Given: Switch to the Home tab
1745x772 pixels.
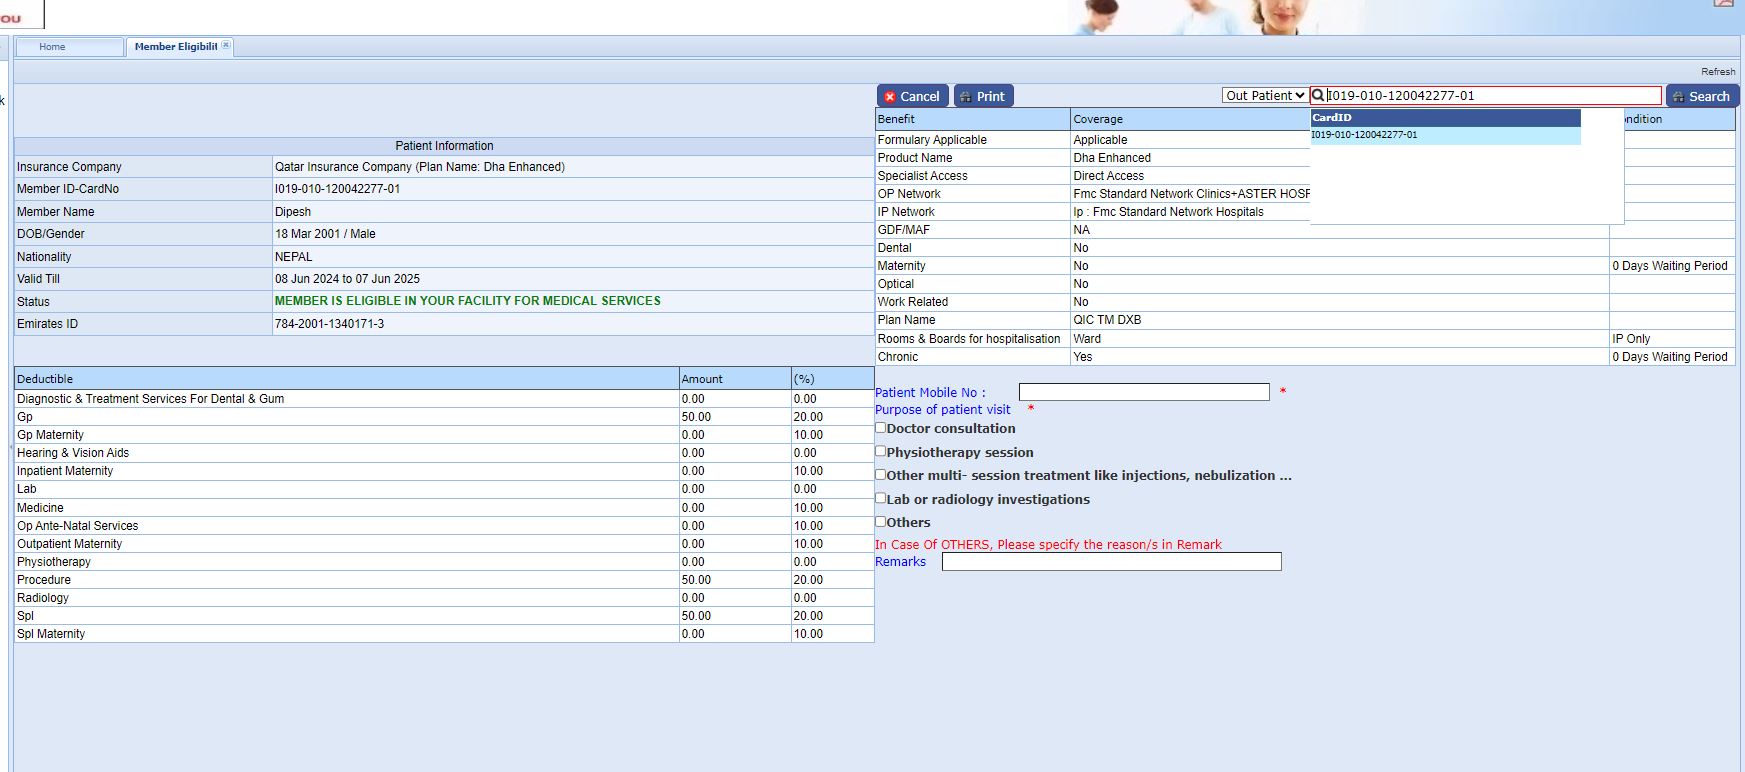Looking at the screenshot, I should tap(52, 47).
